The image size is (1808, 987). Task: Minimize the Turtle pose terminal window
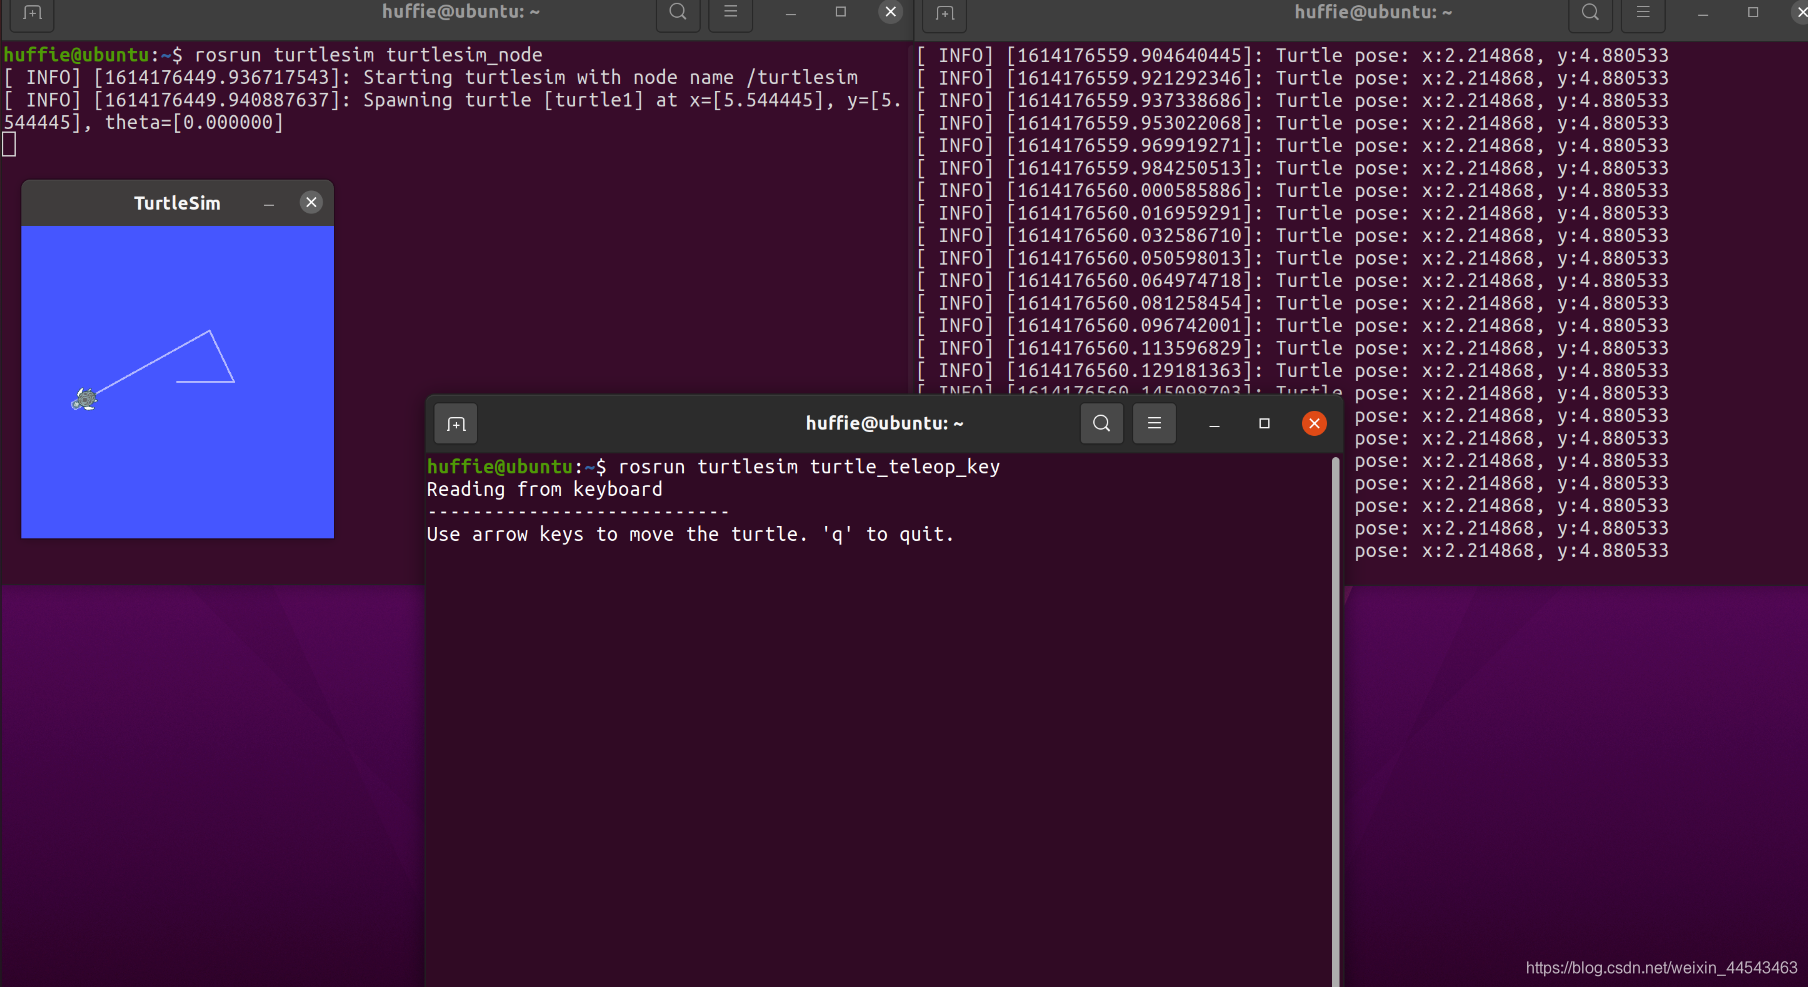coord(1702,13)
